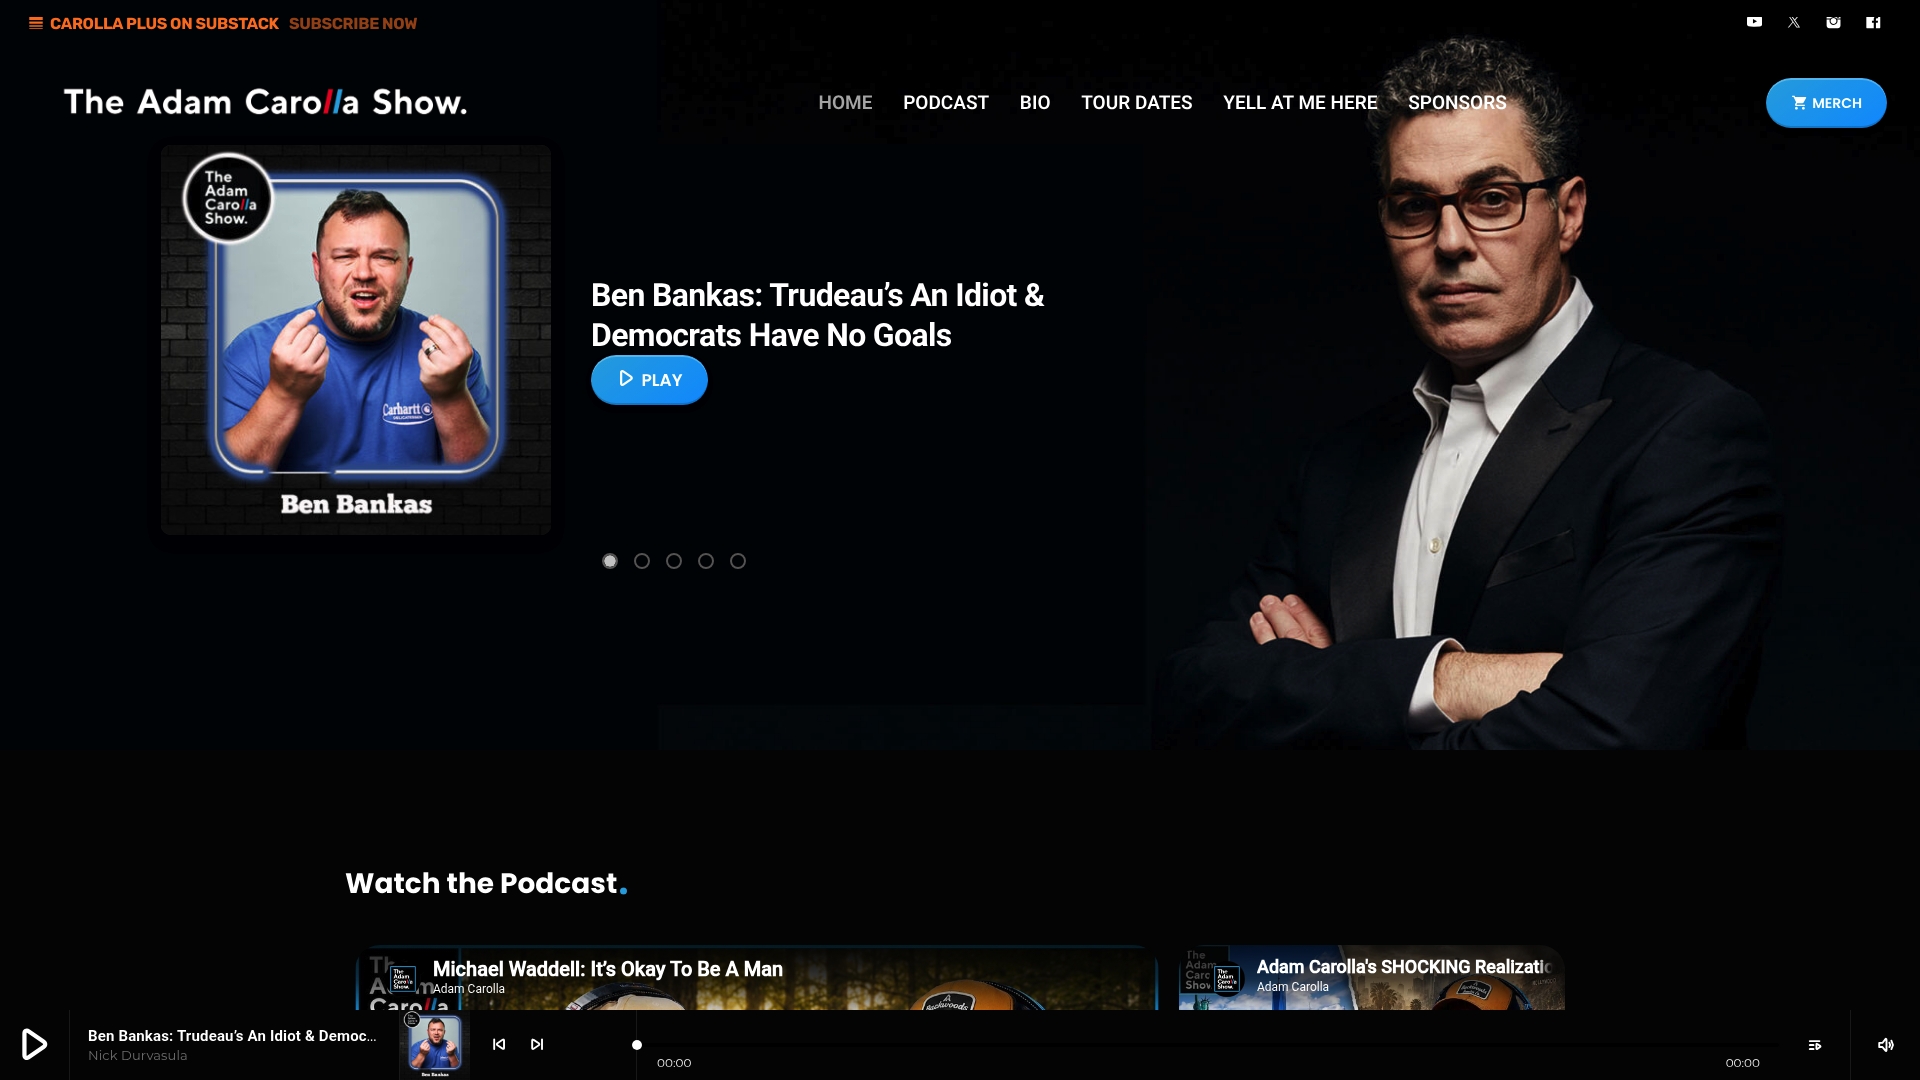Open the TOUR DATES menu item
This screenshot has height=1080, width=1920.
(x=1137, y=102)
